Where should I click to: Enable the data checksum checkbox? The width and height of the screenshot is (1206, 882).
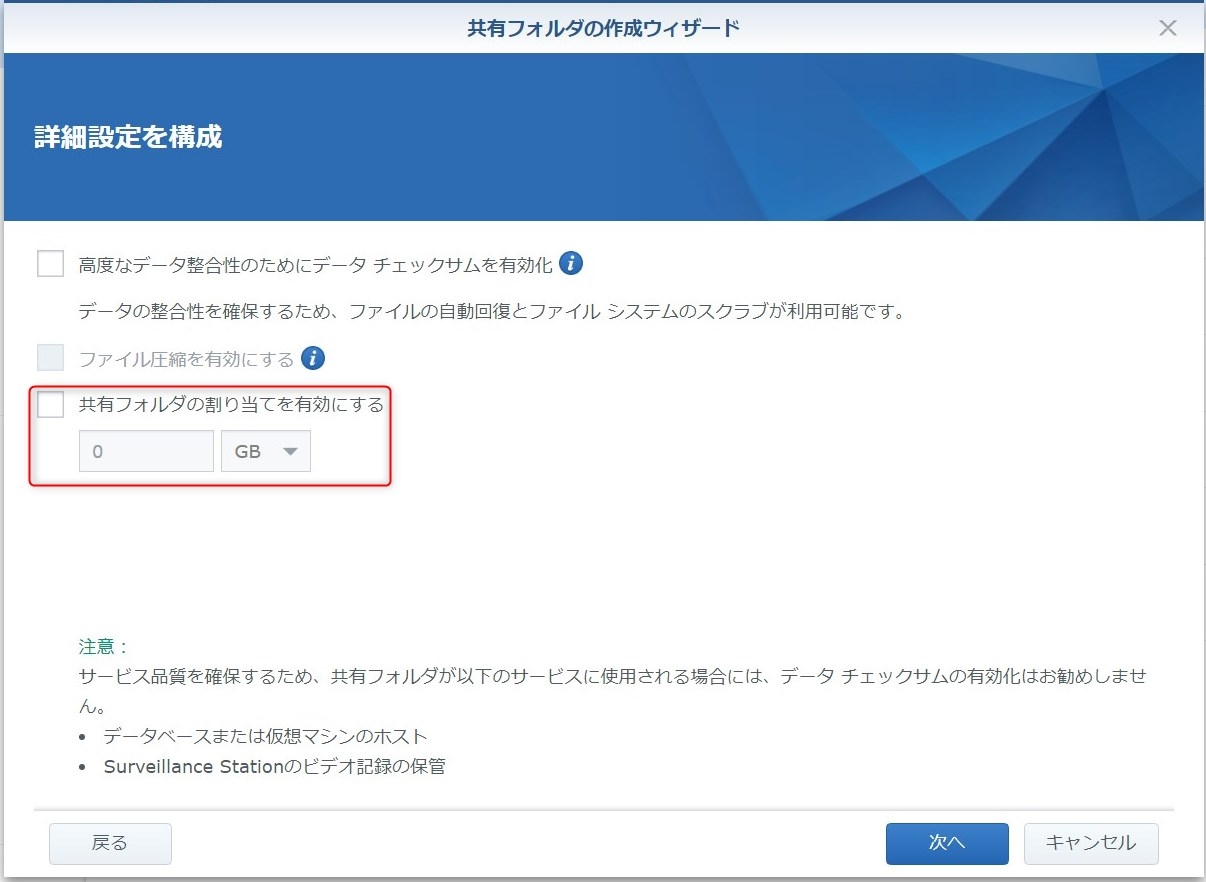[x=50, y=264]
